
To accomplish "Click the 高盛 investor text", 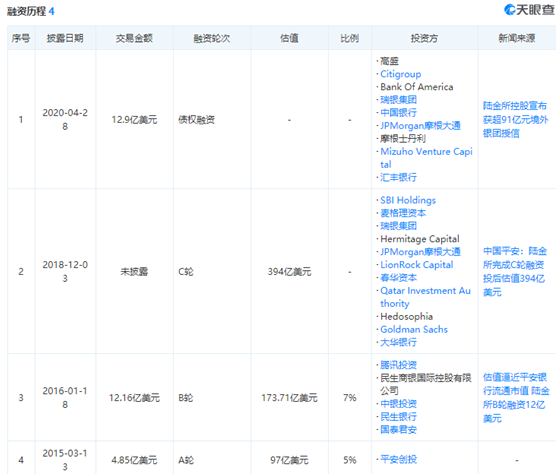I will (389, 61).
